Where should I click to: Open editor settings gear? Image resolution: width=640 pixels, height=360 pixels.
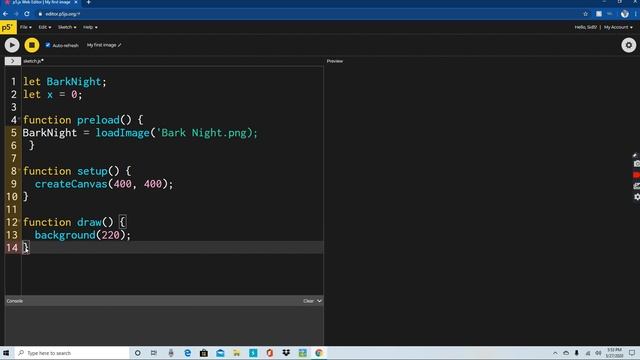(x=629, y=45)
